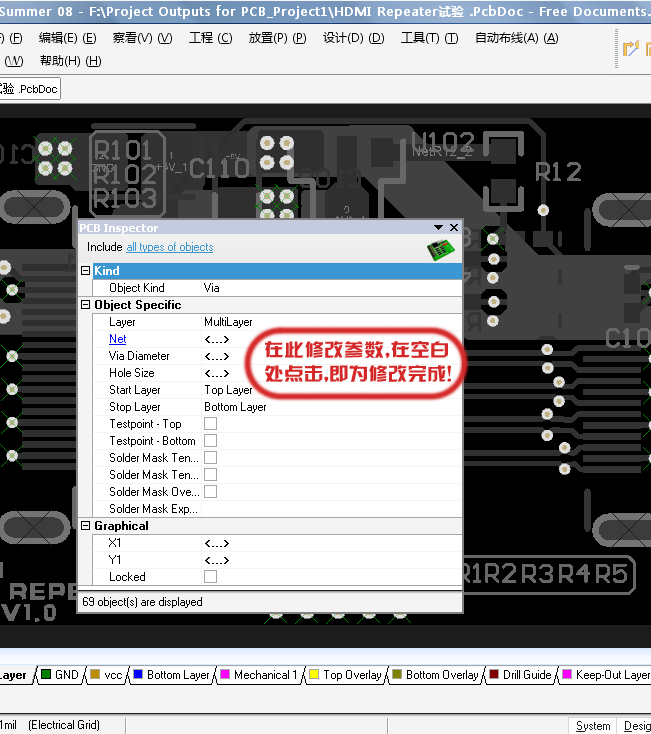The width and height of the screenshot is (651, 734).
Task: Switch to the Bottom Overlay layer tab
Action: pyautogui.click(x=436, y=675)
